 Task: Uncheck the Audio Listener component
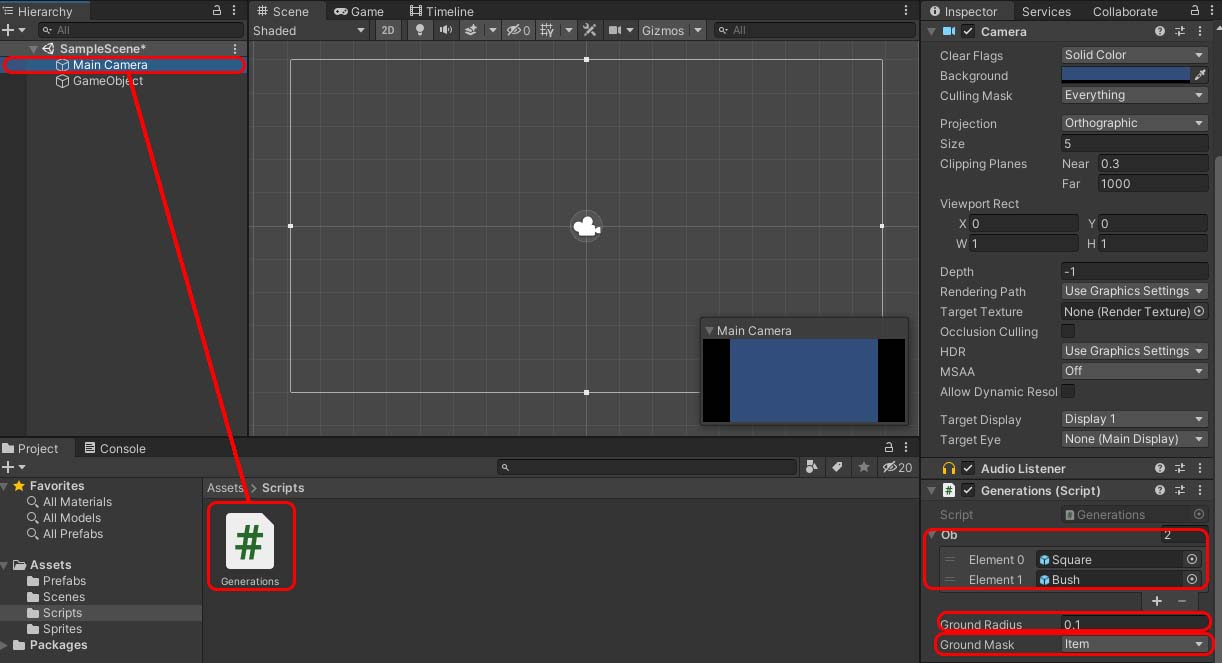(x=968, y=468)
